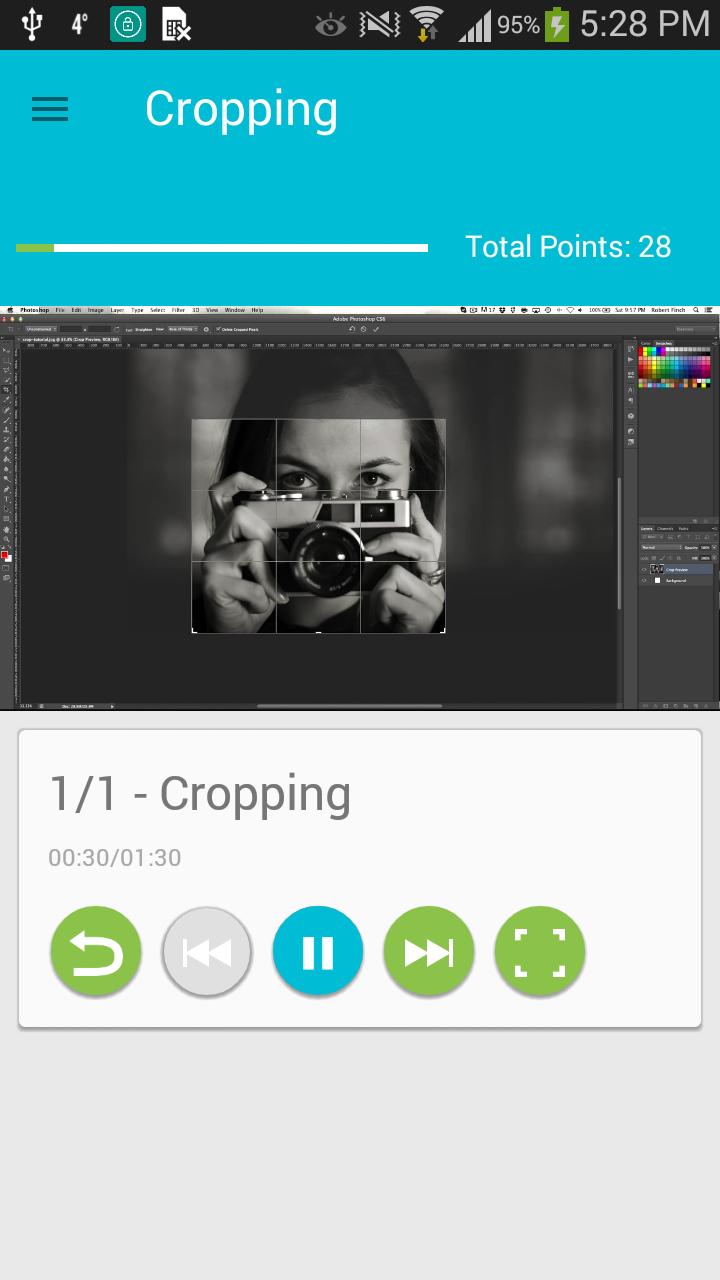
Task: Tap the Total Points: 28 label
Action: pos(568,247)
